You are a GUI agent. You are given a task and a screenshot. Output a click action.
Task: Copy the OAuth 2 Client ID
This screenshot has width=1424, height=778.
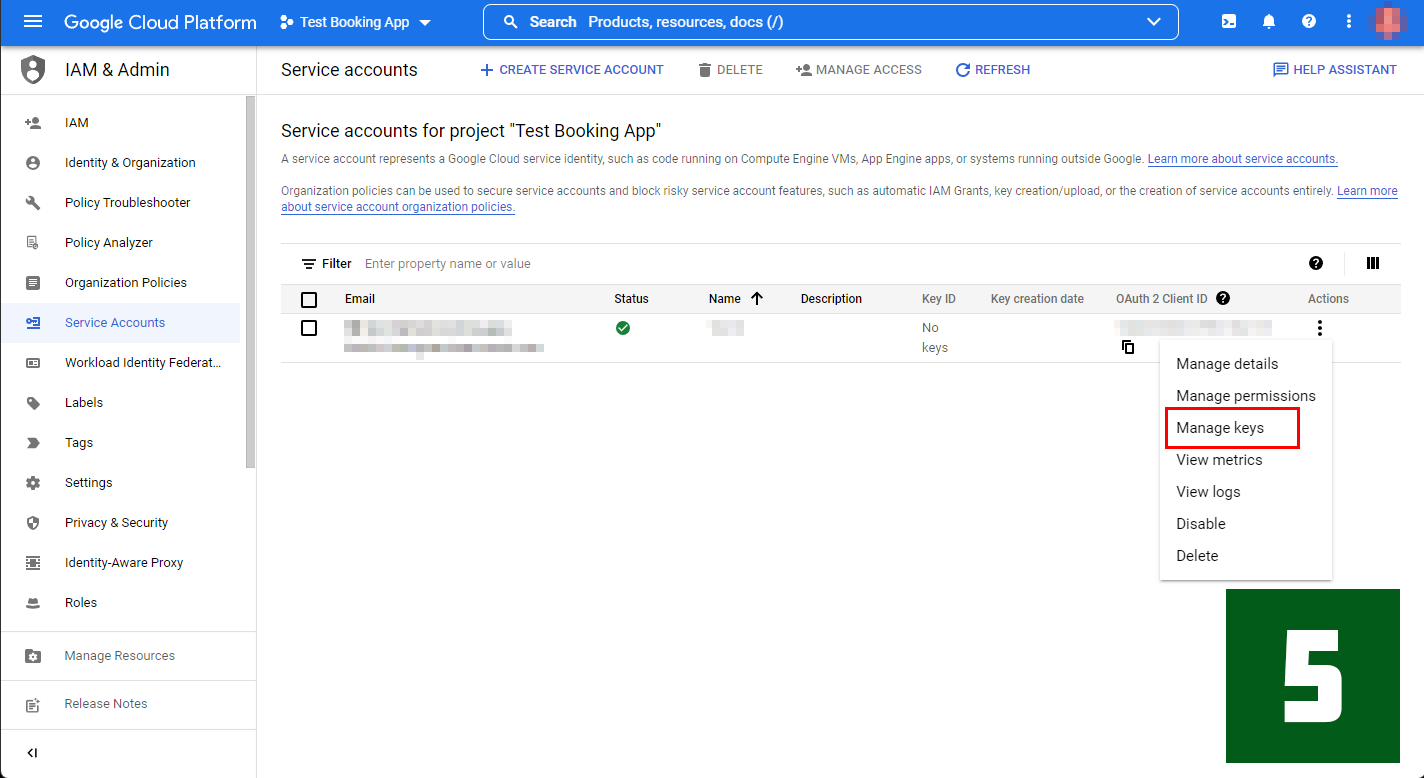click(x=1128, y=347)
